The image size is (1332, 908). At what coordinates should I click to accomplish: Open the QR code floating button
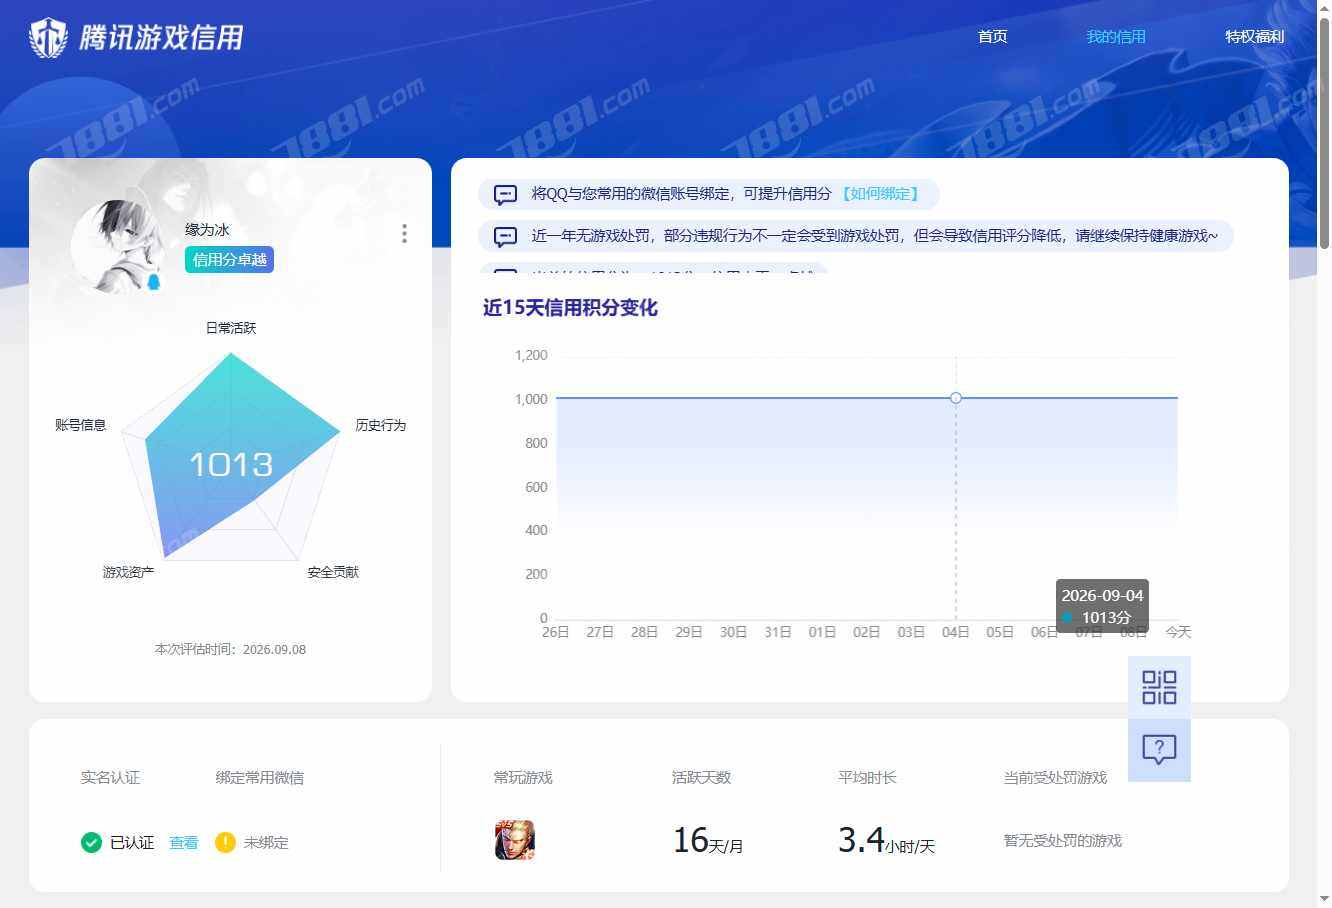pyautogui.click(x=1159, y=687)
